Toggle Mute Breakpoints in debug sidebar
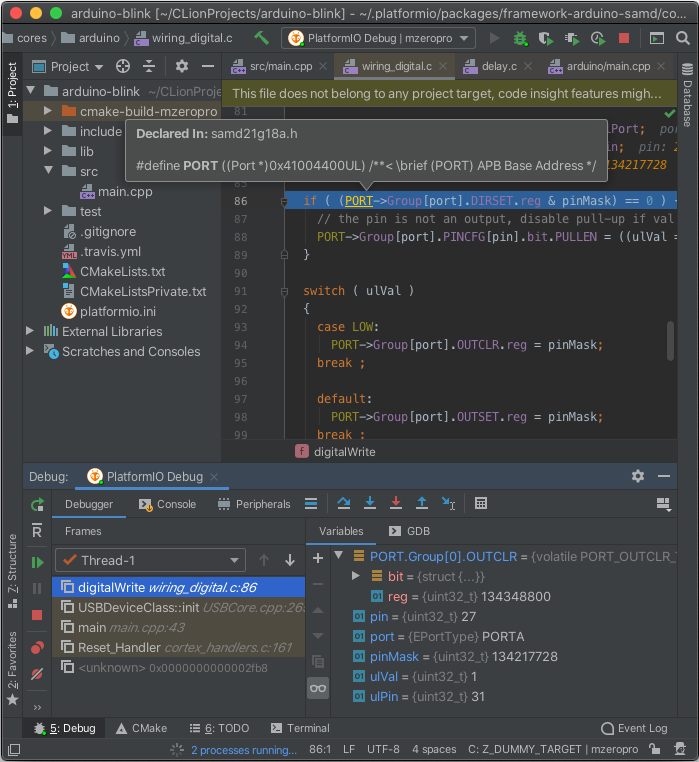Viewport: 699px width, 762px height. (37, 674)
